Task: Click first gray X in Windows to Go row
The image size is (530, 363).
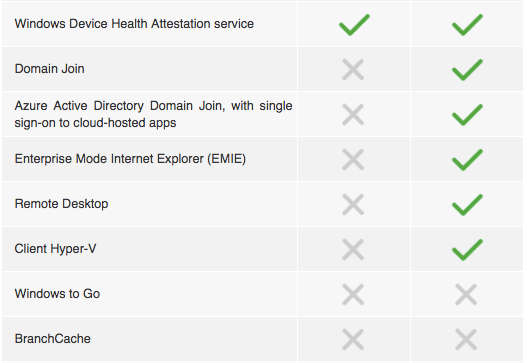Action: coord(353,294)
